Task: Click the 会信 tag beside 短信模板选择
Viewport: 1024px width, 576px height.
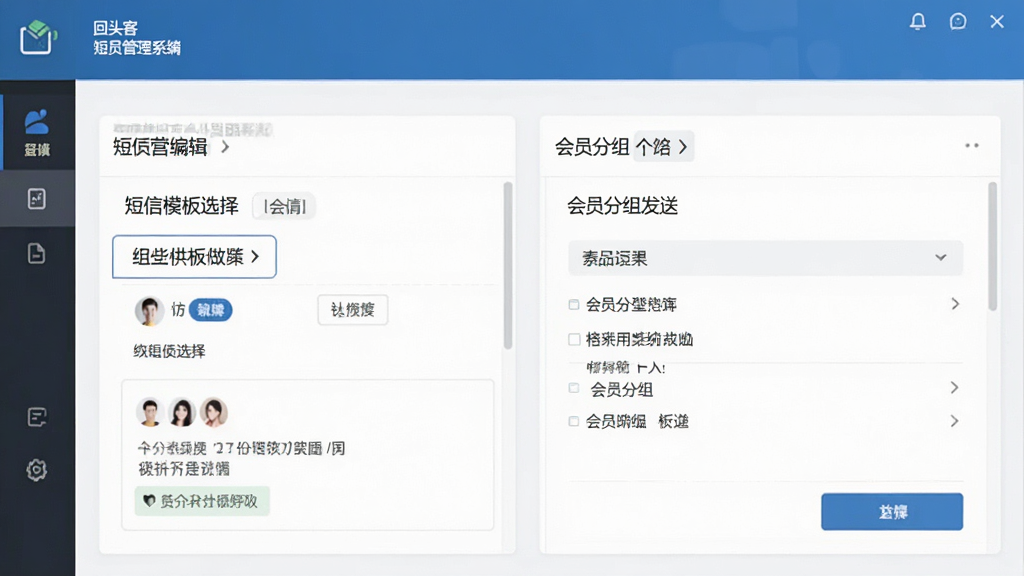Action: click(x=285, y=206)
